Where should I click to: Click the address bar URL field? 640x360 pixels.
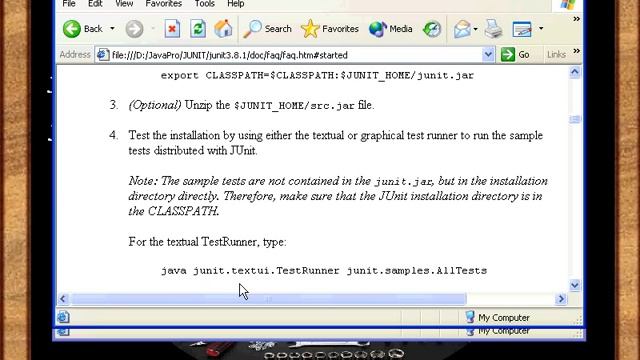[x=295, y=55]
